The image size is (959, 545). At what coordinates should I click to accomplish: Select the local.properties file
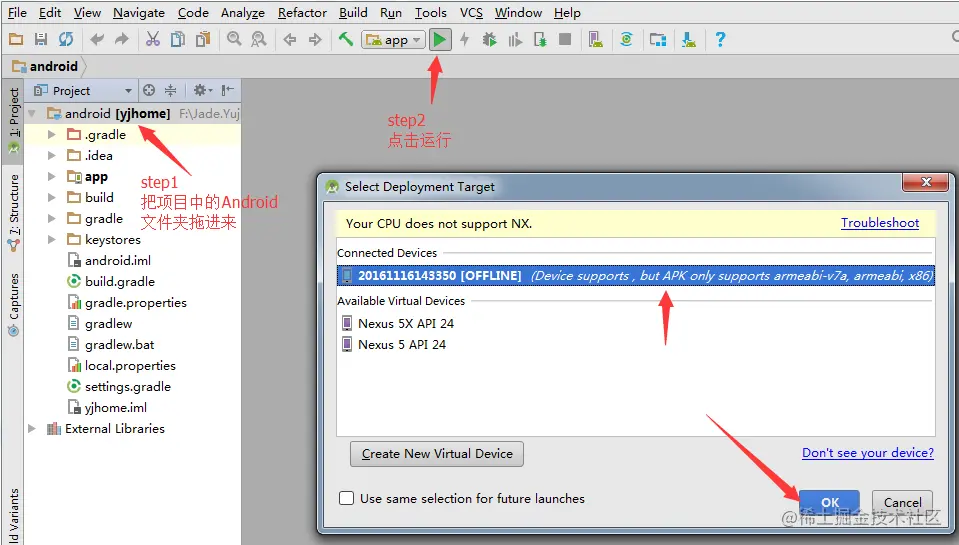tap(130, 366)
